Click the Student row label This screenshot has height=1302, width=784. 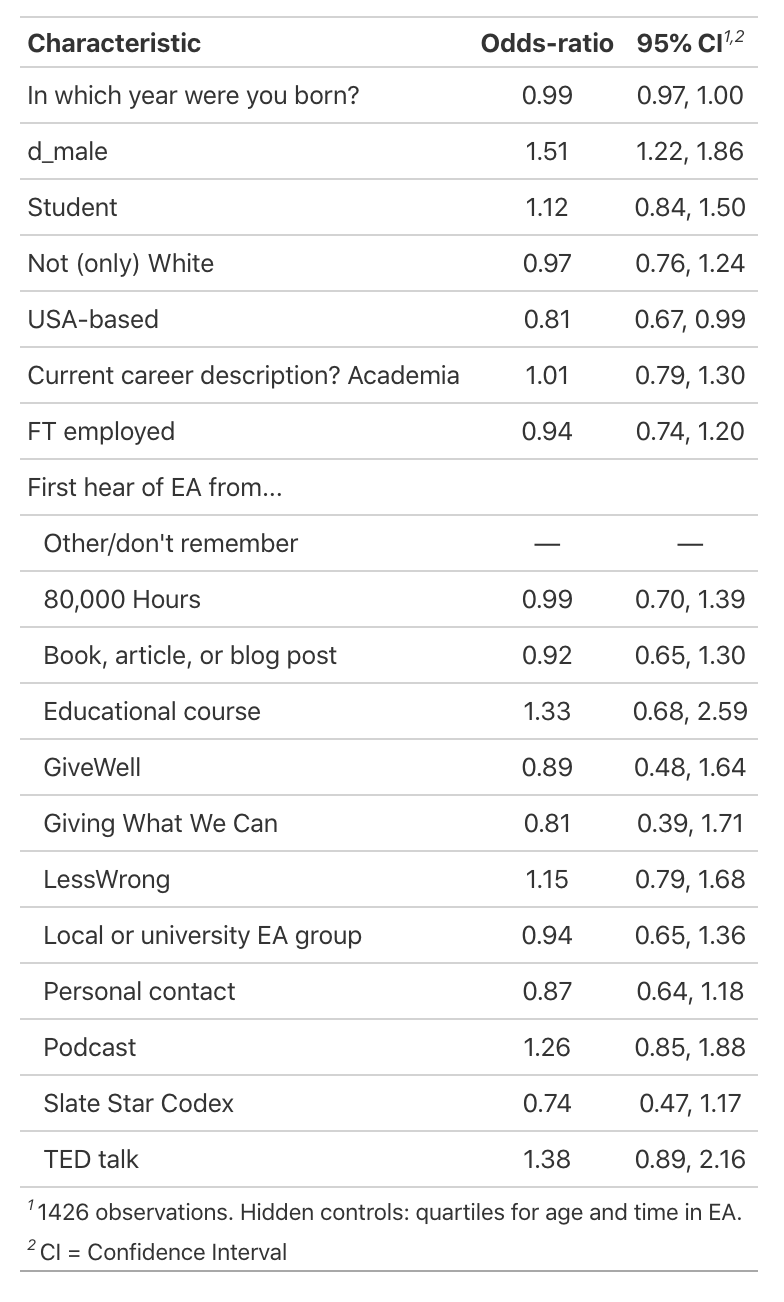tap(72, 207)
